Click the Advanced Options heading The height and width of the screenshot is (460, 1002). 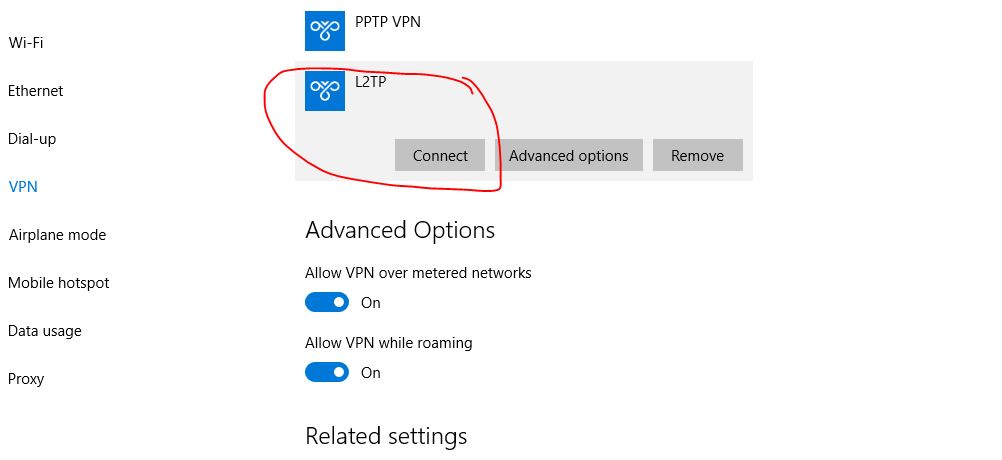coord(400,230)
